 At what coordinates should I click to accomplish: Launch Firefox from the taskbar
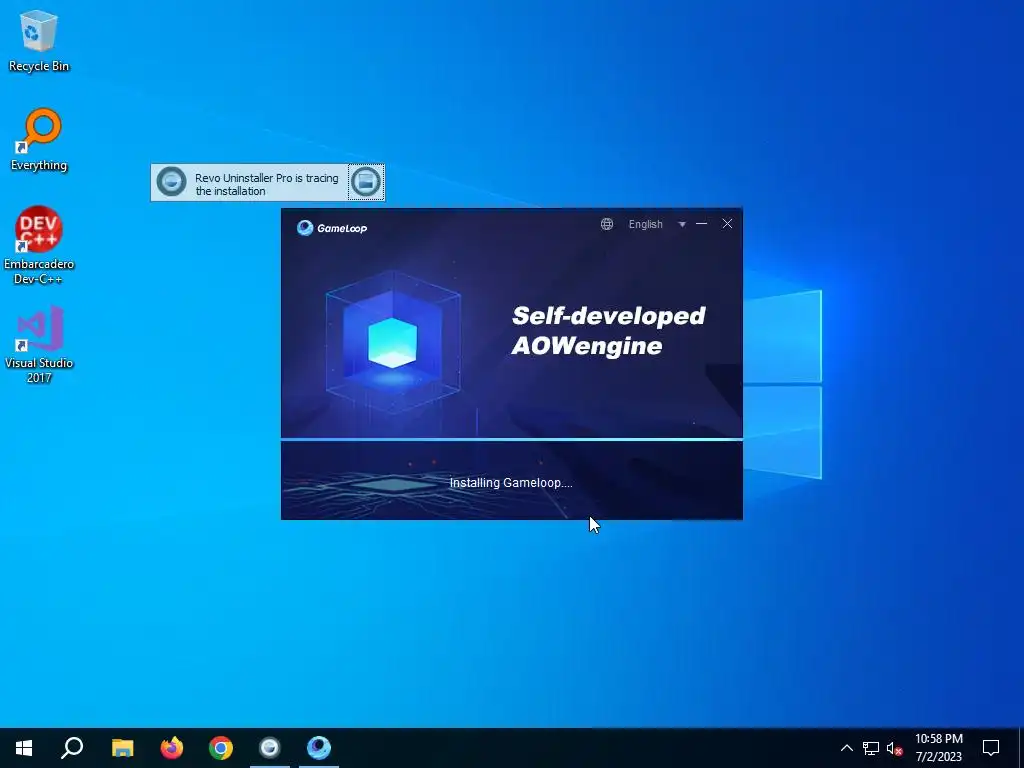172,748
